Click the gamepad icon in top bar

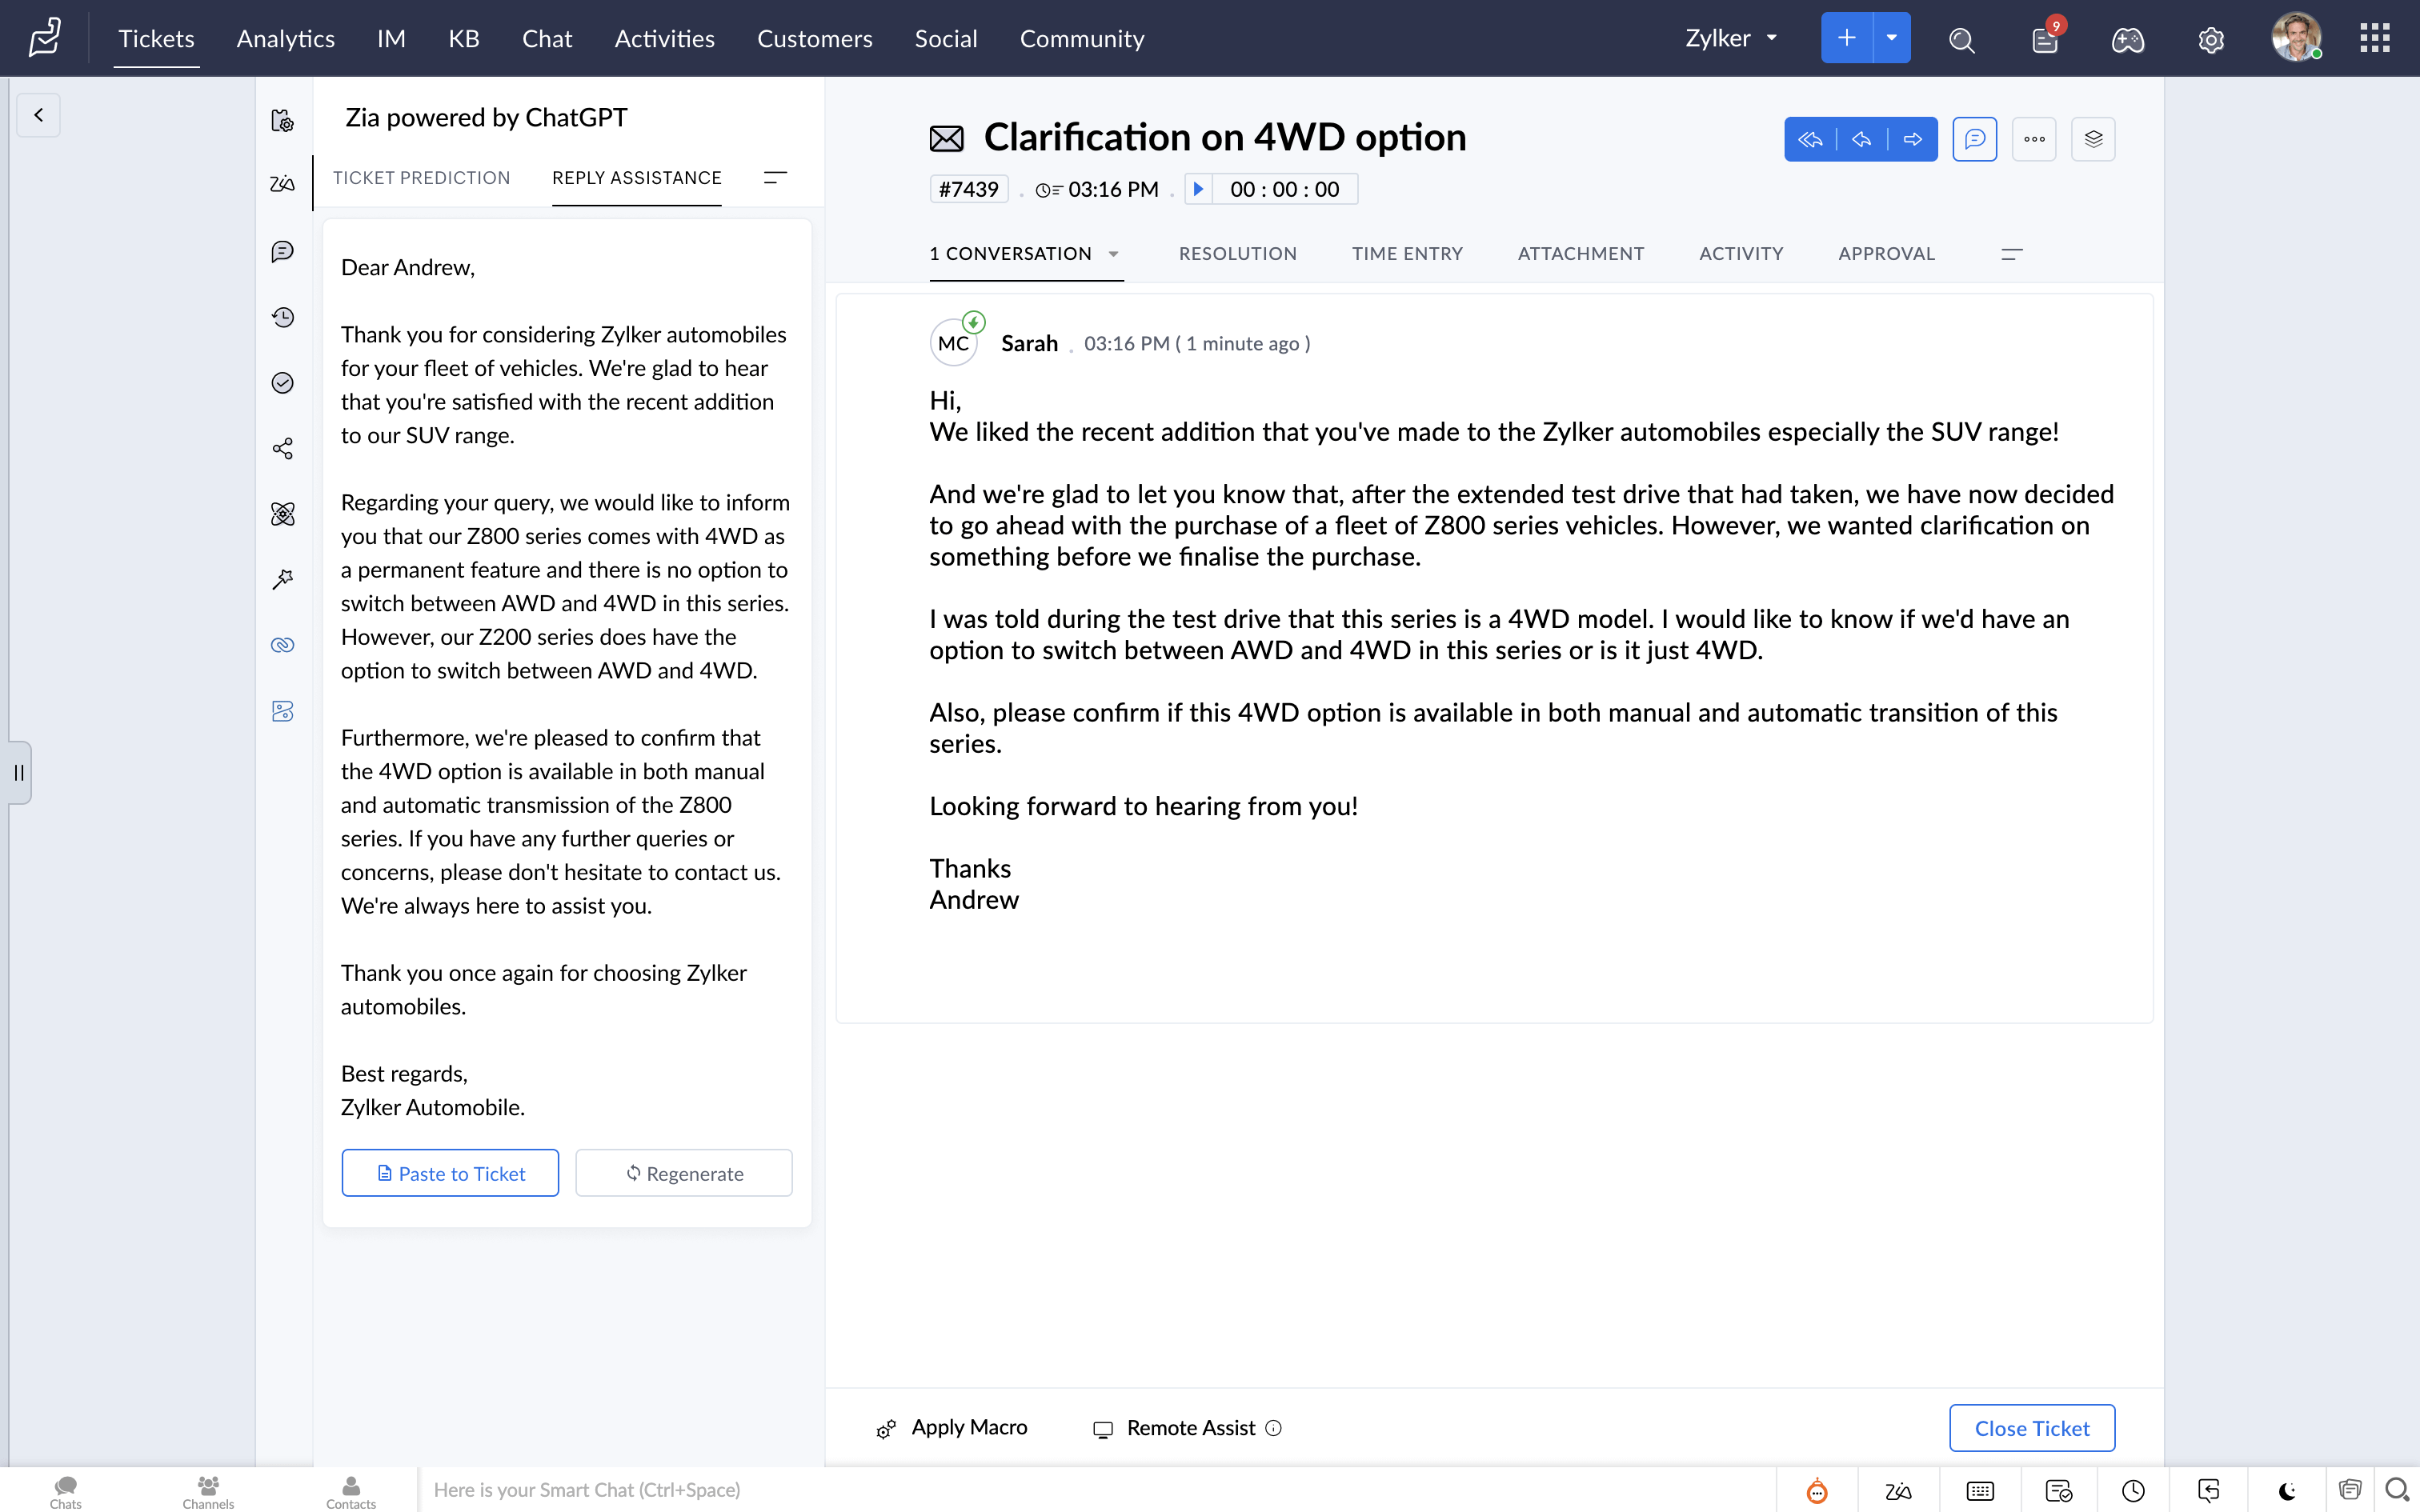[2127, 40]
